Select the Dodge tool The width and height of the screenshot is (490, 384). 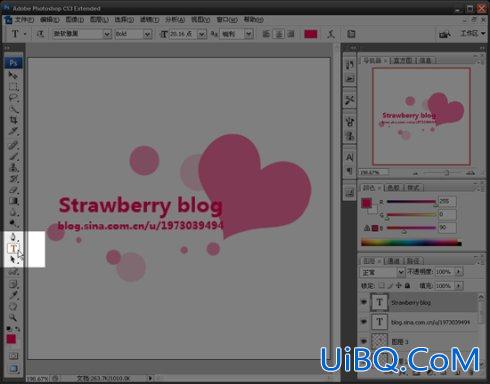[13, 223]
